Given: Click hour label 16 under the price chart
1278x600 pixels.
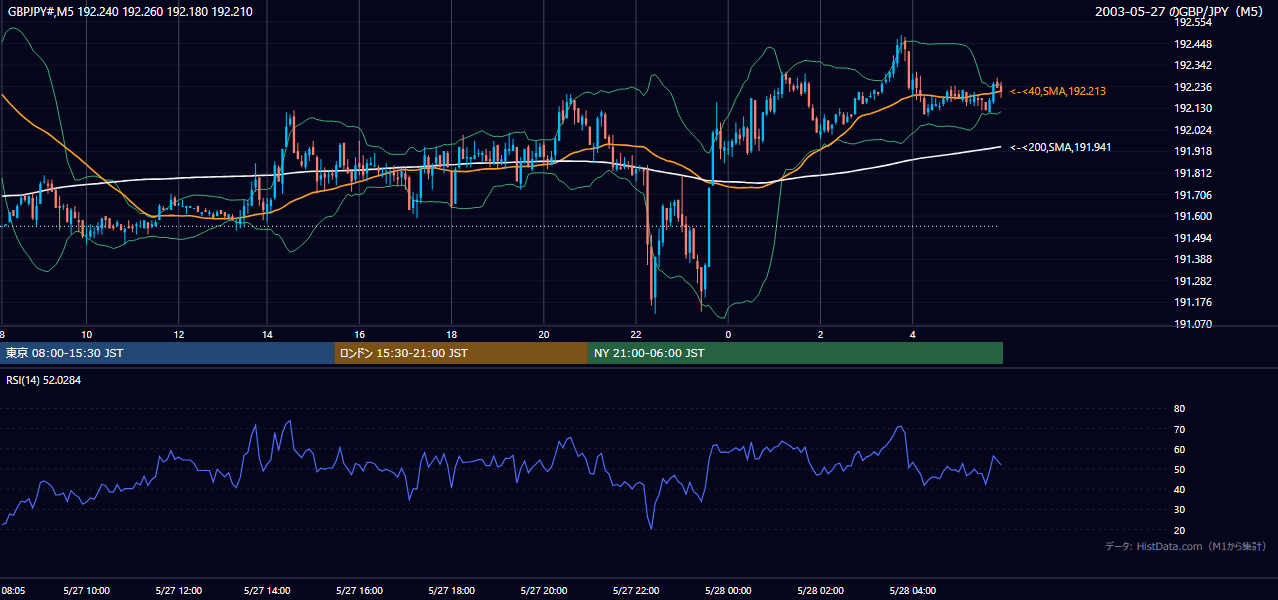Looking at the screenshot, I should tap(359, 334).
